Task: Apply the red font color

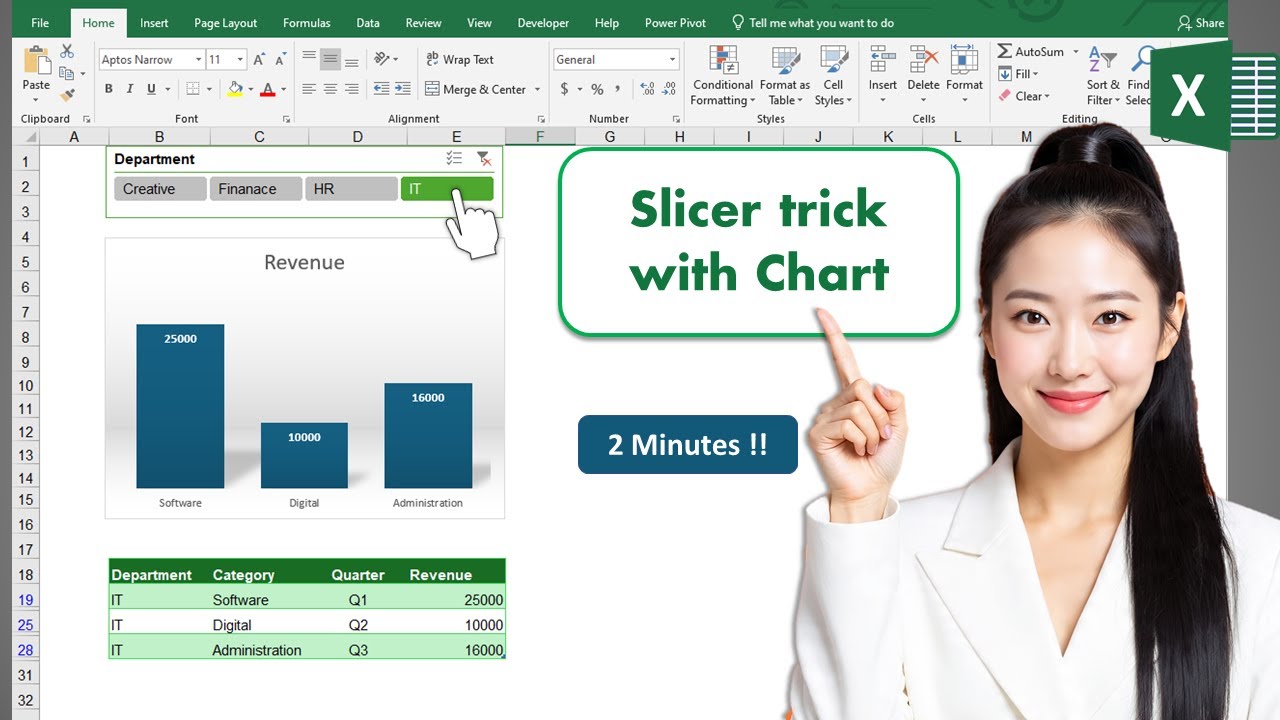Action: (x=267, y=89)
